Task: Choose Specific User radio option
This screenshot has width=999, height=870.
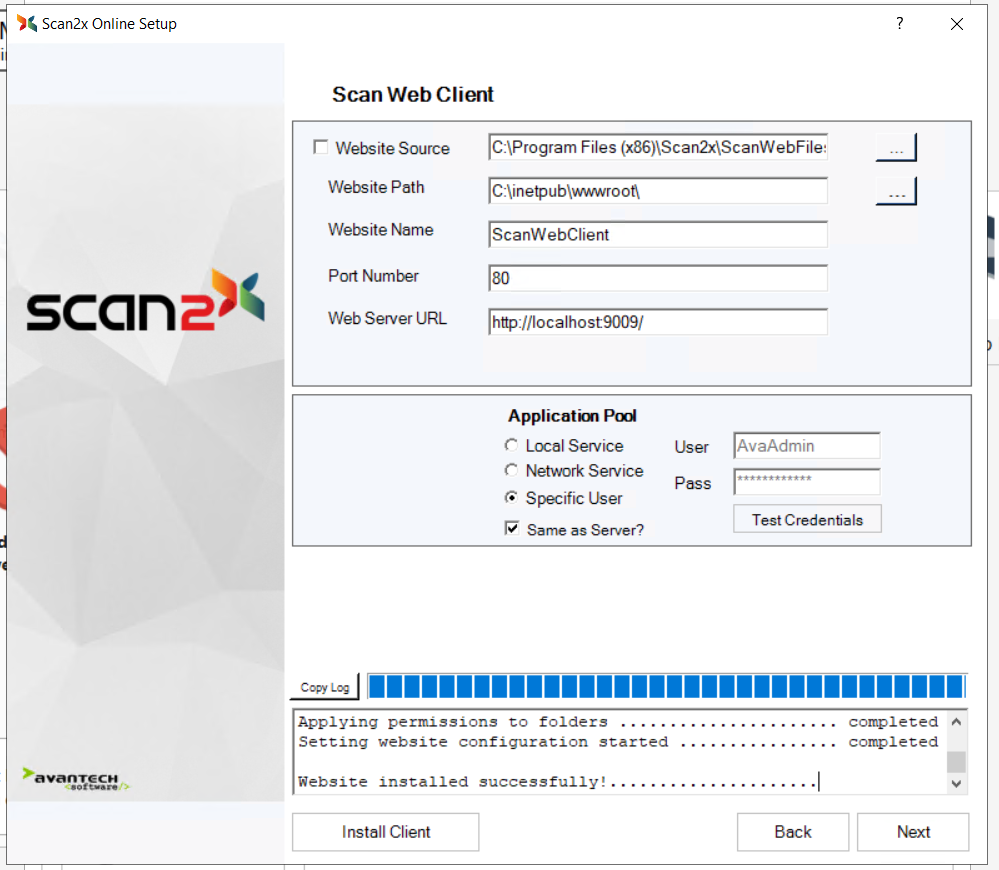Action: pos(512,498)
